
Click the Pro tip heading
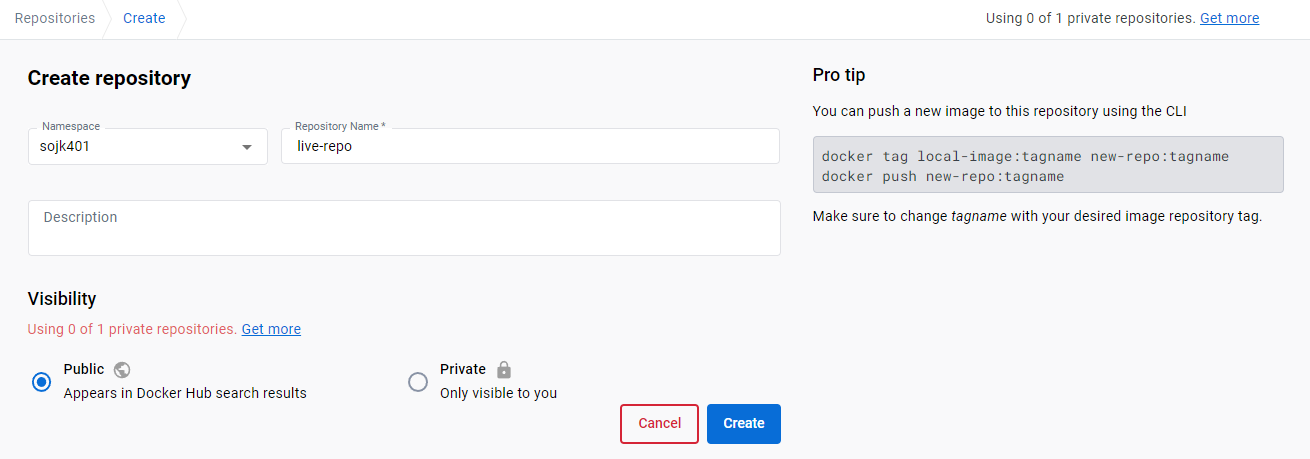click(839, 75)
